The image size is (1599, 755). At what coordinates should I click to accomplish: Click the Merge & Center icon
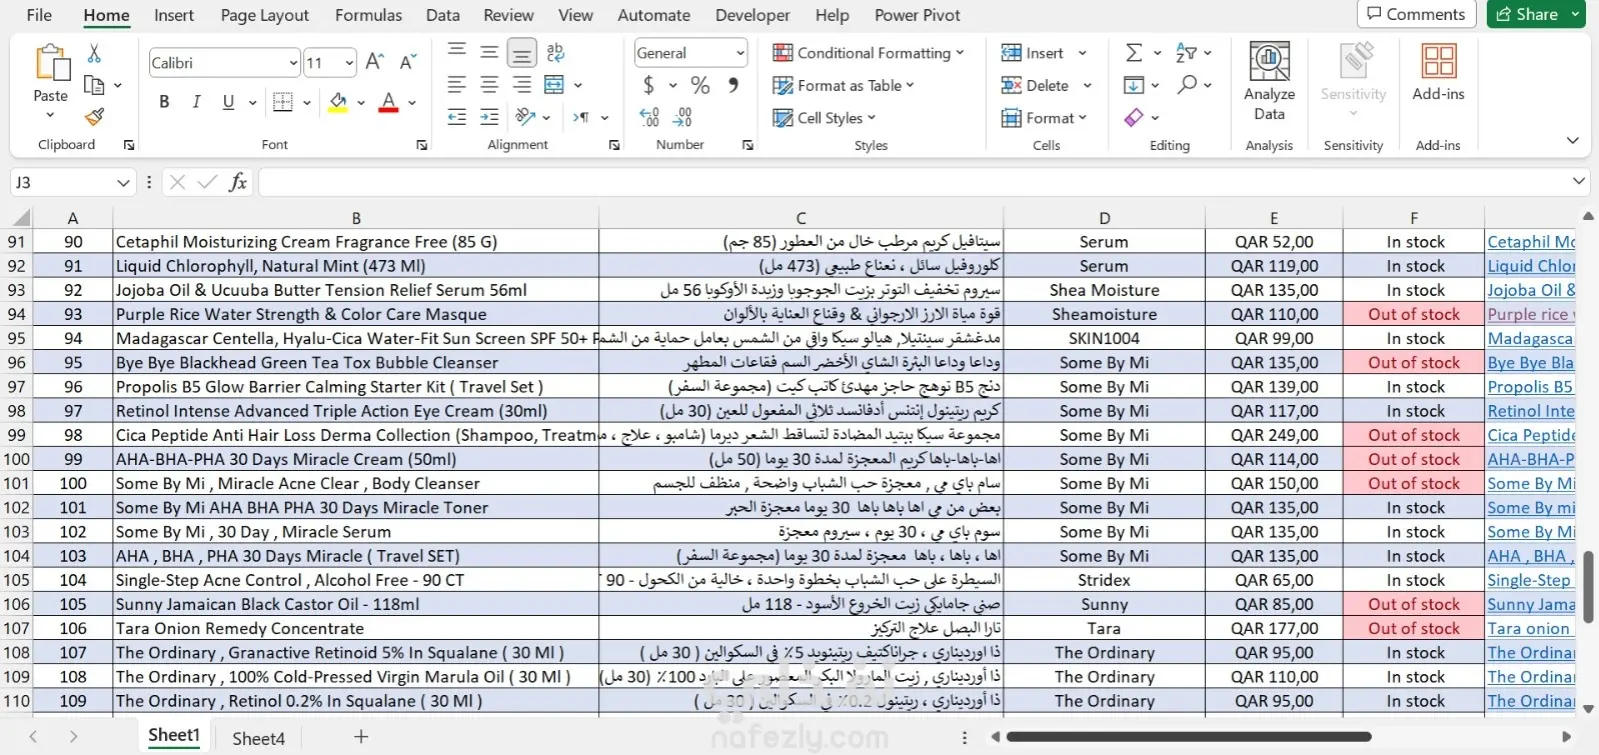point(554,85)
